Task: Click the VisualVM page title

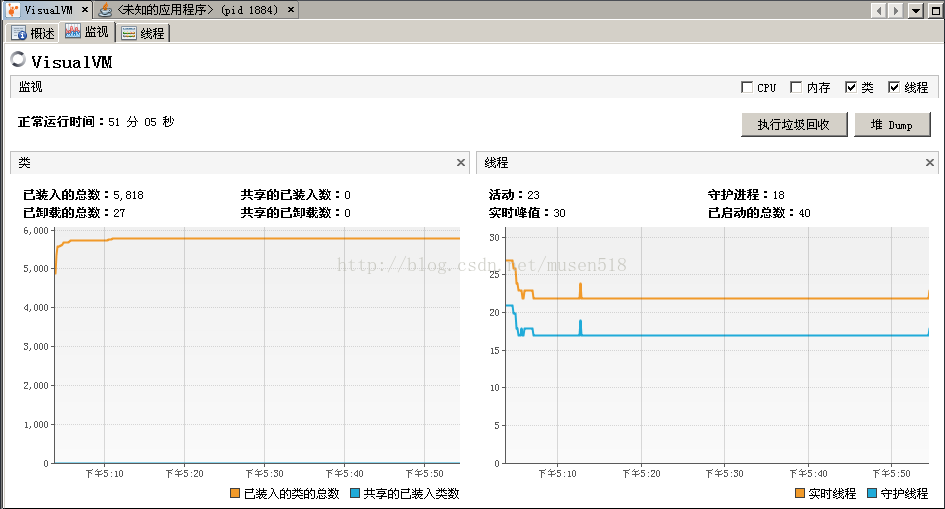Action: click(72, 62)
